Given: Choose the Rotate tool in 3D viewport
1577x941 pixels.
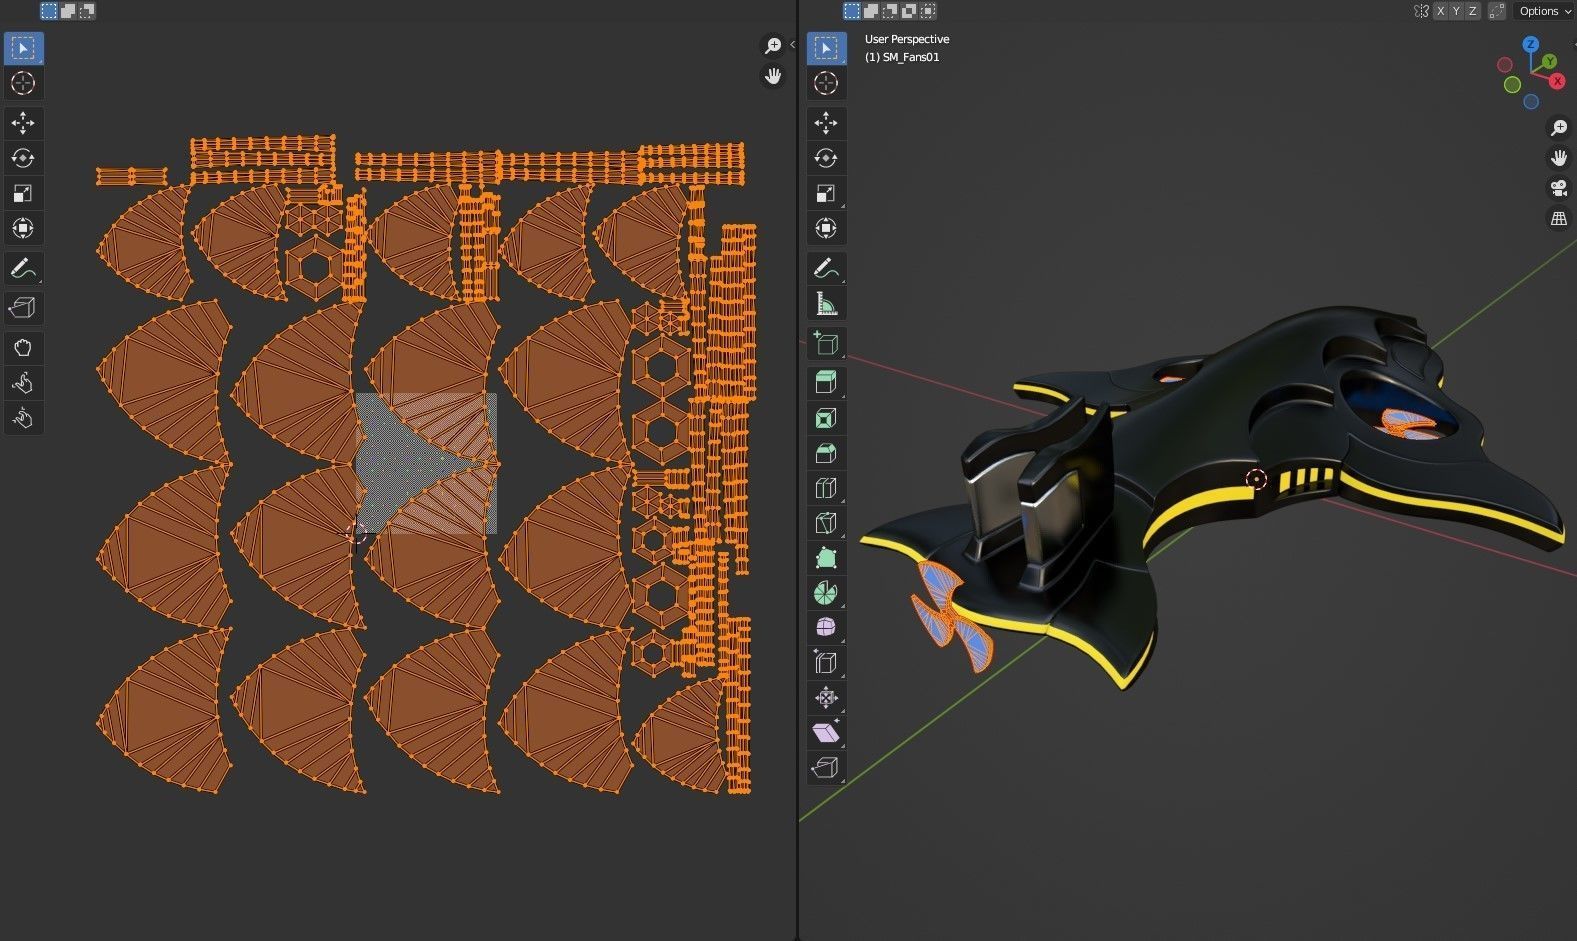Looking at the screenshot, I should [x=826, y=158].
